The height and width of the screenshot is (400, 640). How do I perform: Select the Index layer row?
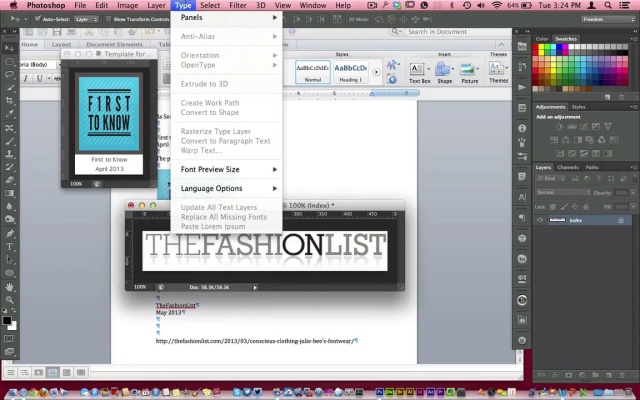[583, 220]
